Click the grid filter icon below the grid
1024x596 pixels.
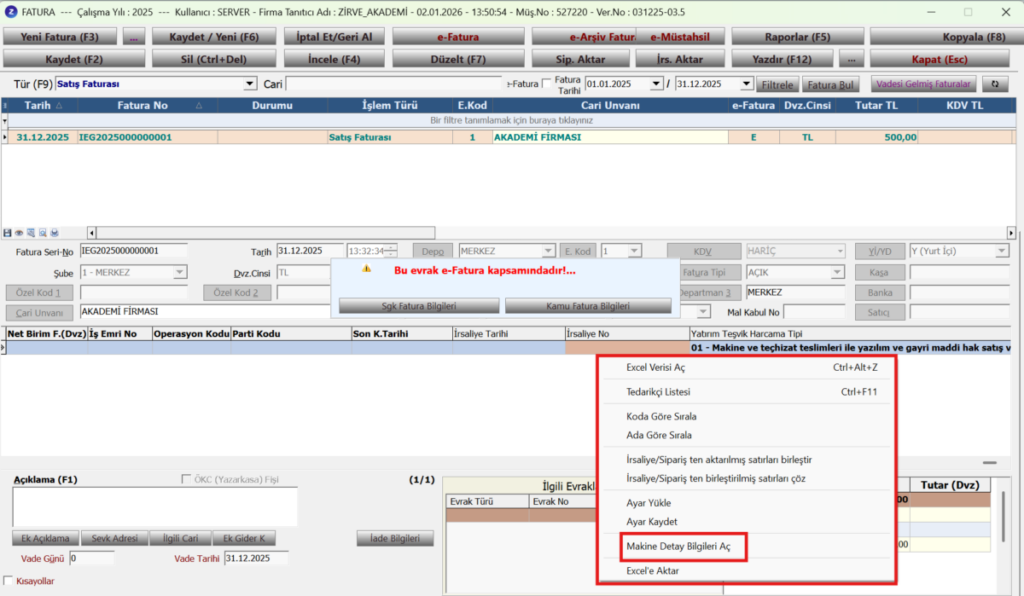31,233
